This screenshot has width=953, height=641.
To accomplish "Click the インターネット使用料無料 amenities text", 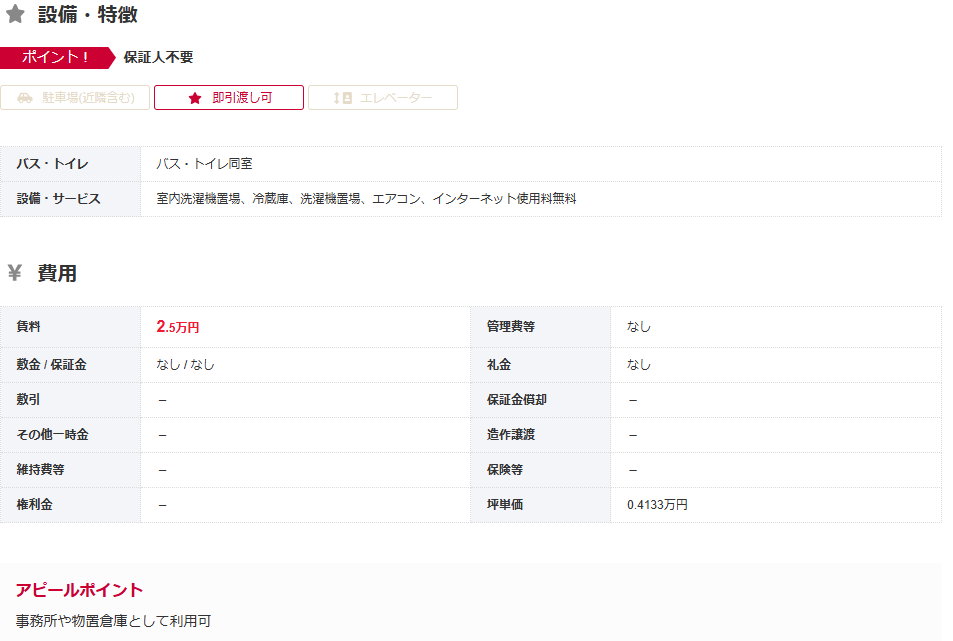I will 504,199.
